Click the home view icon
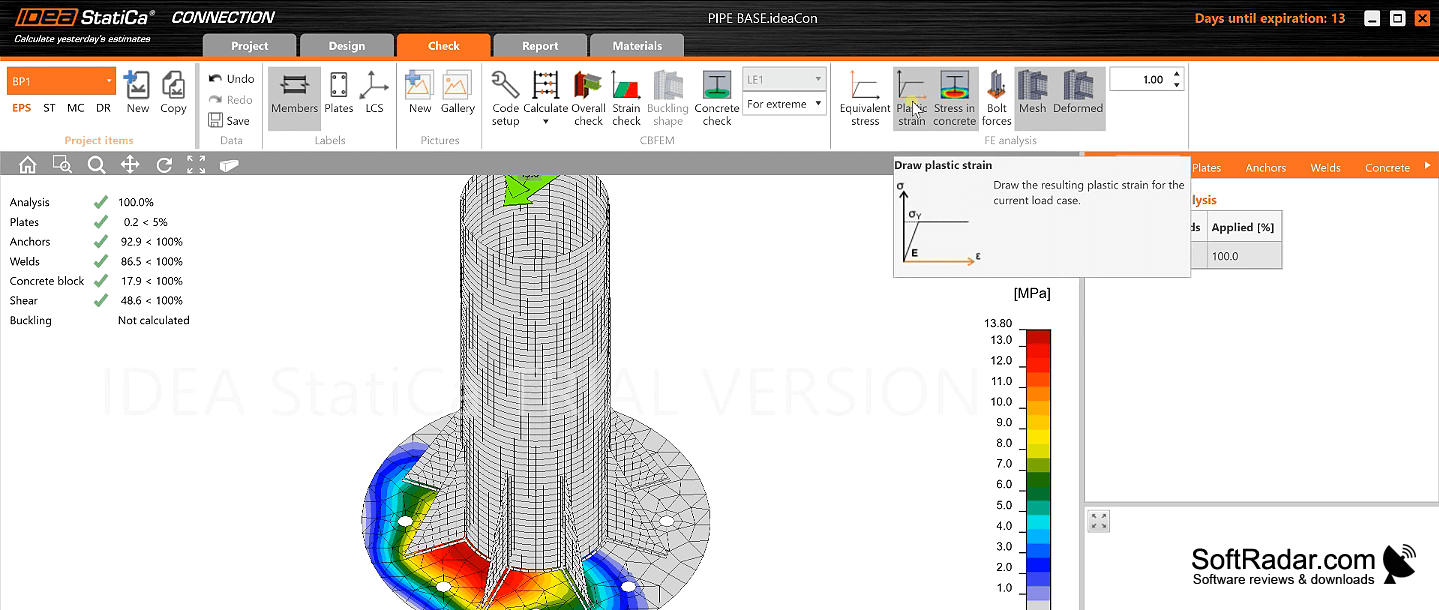1439x610 pixels. (27, 165)
